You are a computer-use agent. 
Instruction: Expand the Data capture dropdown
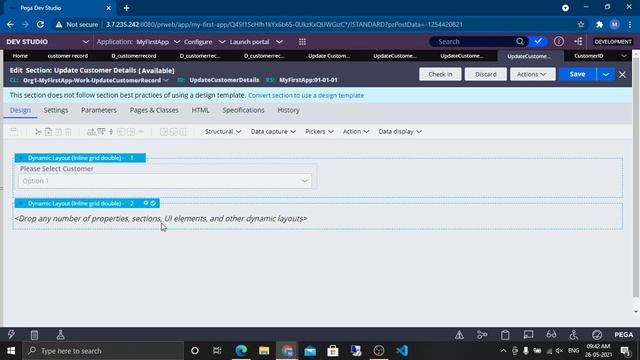pos(273,131)
